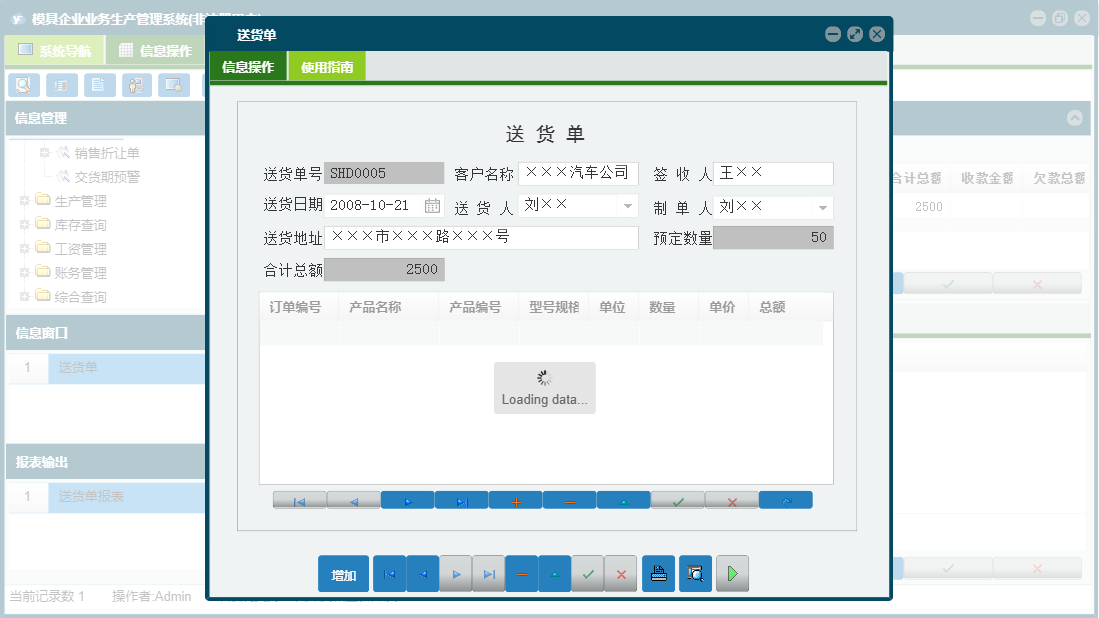
Task: Confirm grid edits with the green checkmark icon
Action: (x=677, y=500)
